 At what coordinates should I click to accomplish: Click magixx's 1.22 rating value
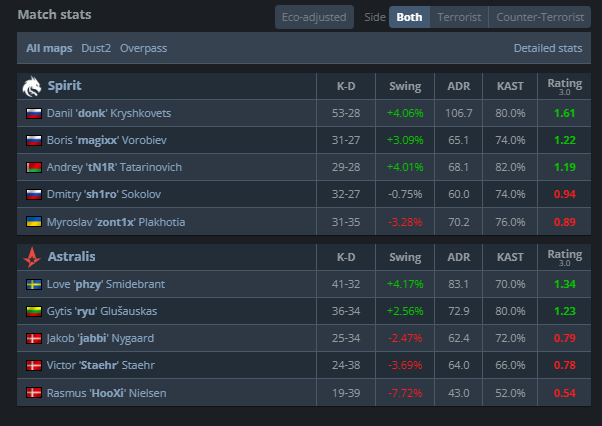(564, 140)
